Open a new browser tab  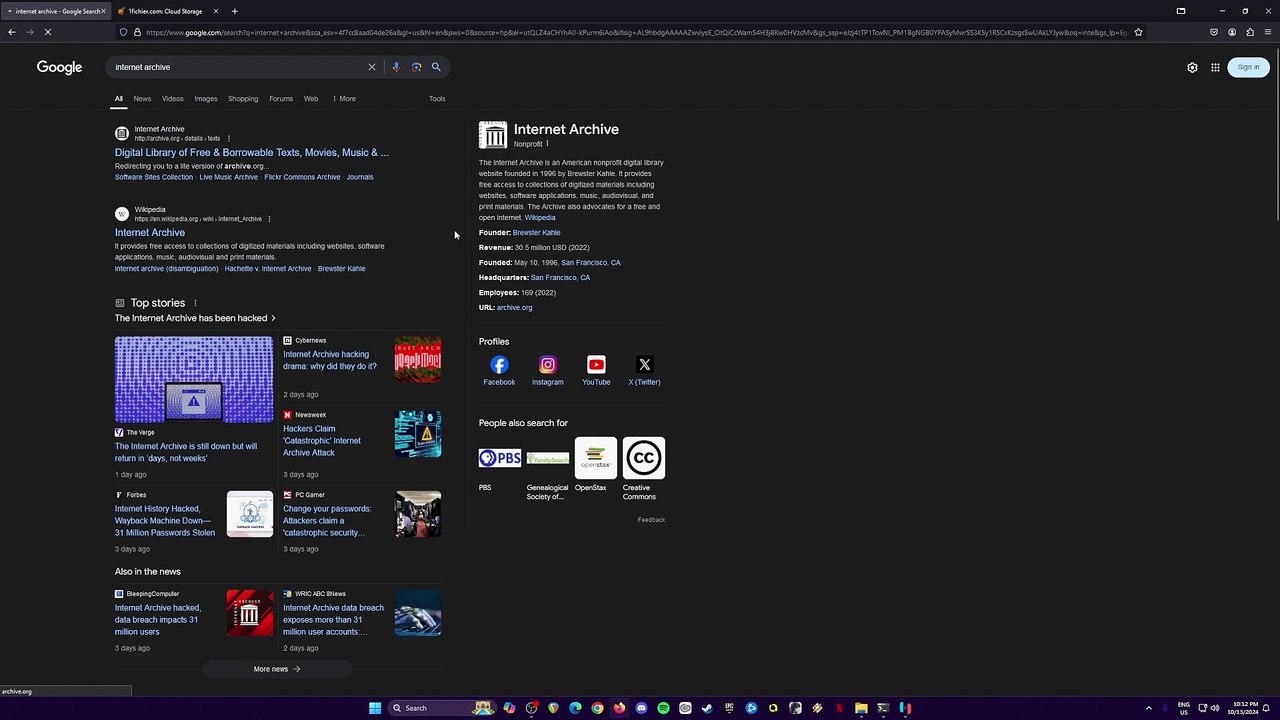tap(234, 11)
